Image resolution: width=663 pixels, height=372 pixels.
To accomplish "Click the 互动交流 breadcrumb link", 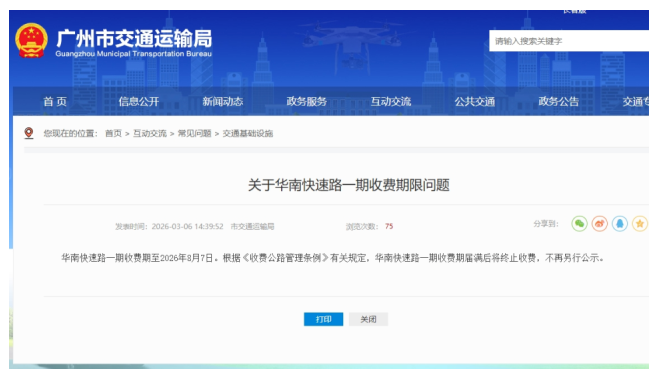I will [x=150, y=134].
